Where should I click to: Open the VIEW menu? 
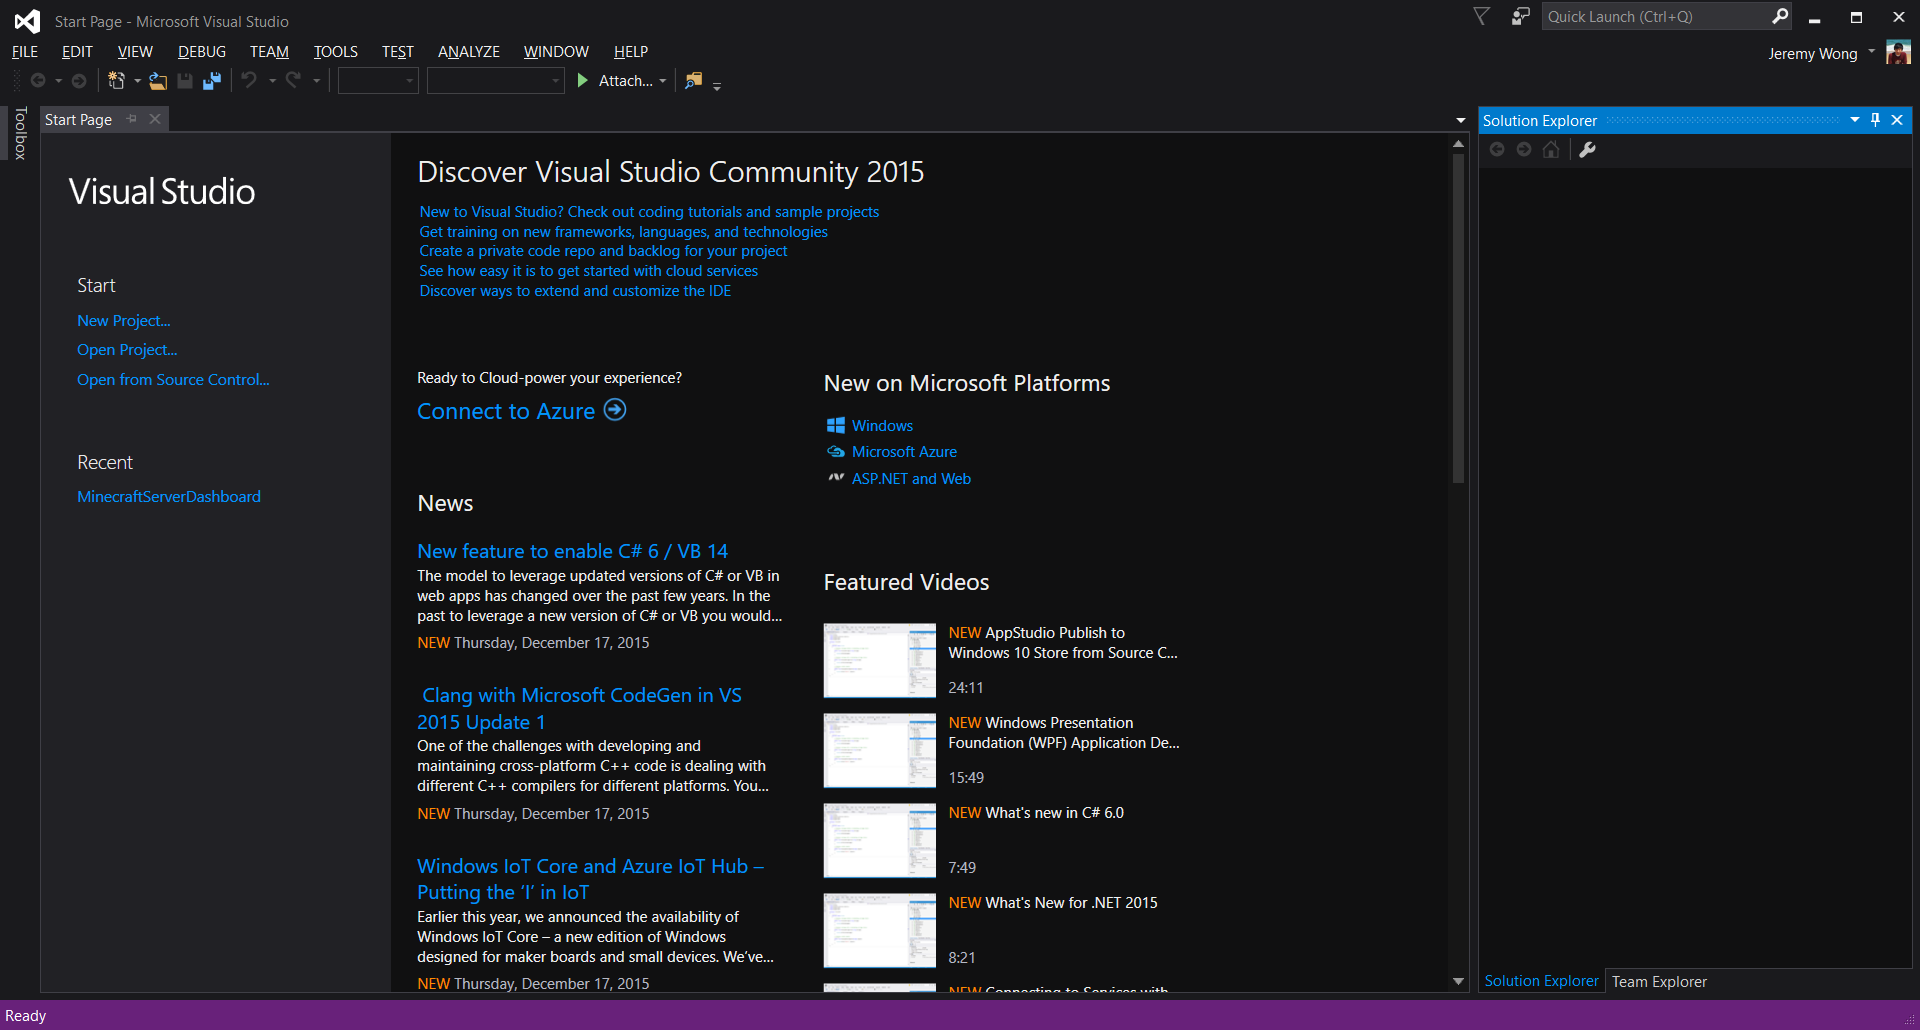(135, 52)
